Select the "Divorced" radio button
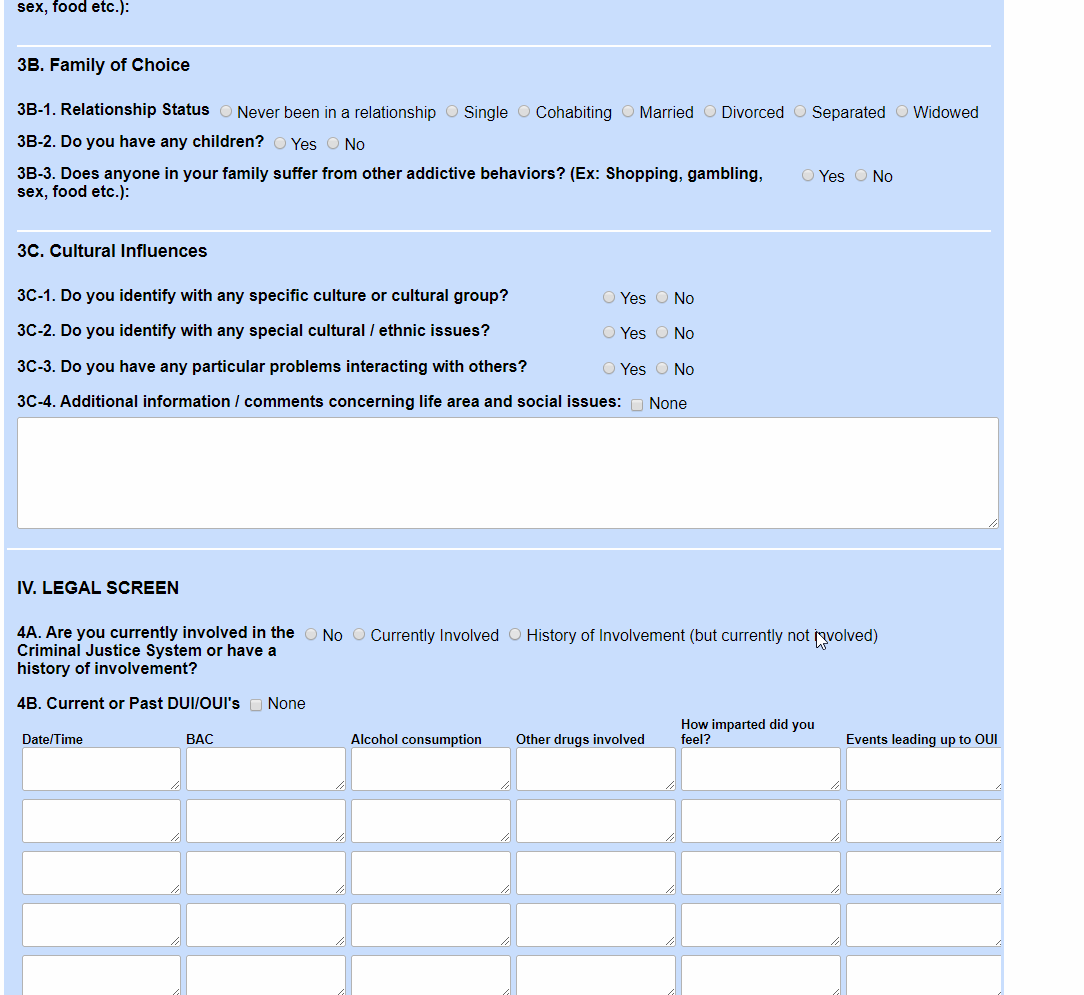Screen dimensions: 1084x995 [710, 111]
